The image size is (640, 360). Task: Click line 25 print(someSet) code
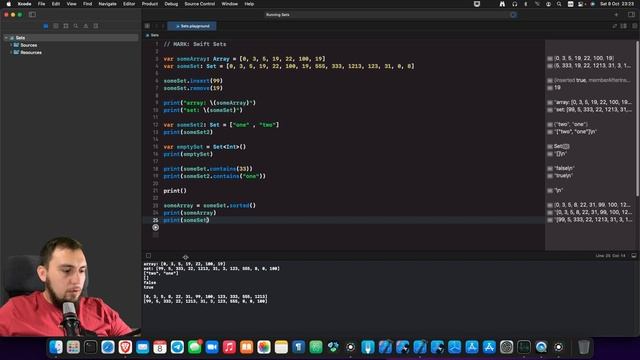187,220
